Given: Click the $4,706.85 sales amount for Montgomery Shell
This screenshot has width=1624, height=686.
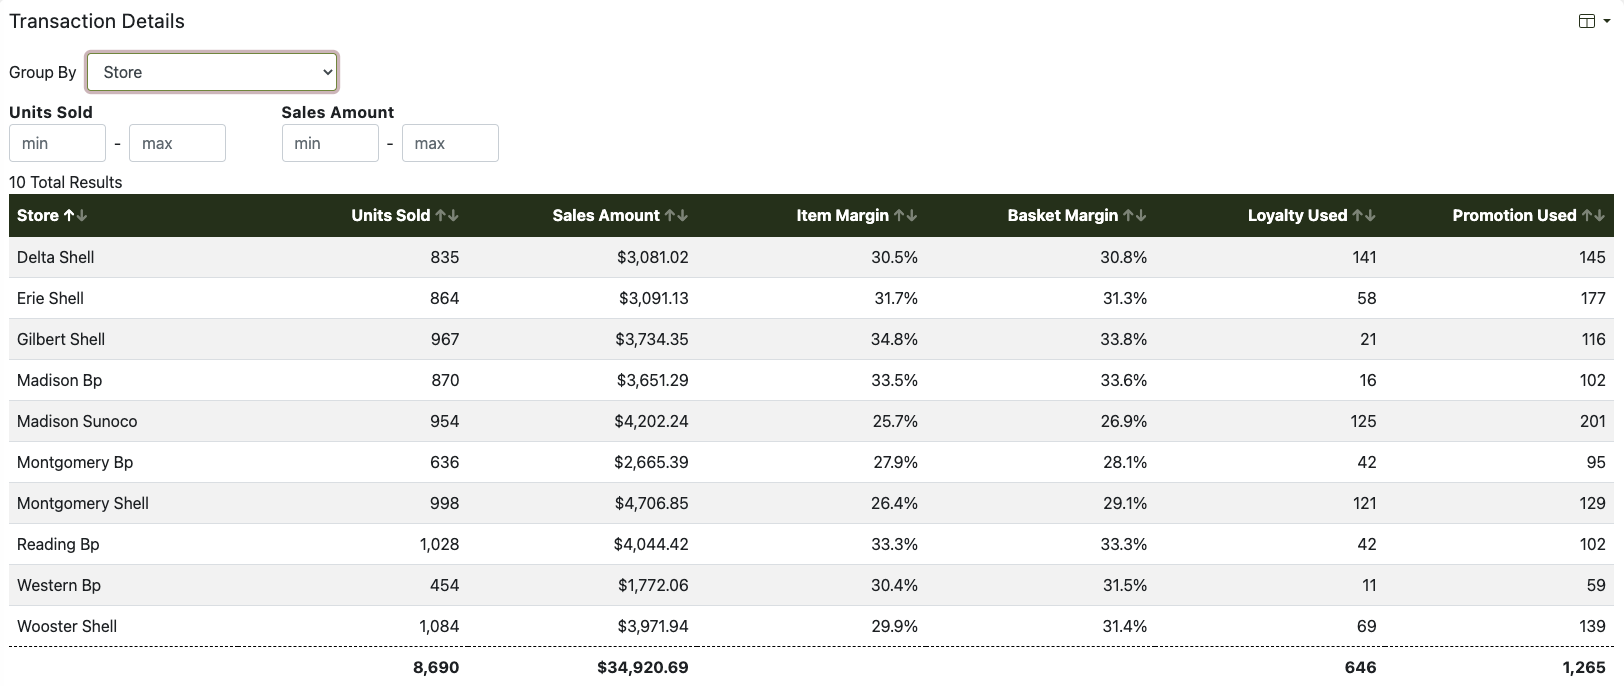Looking at the screenshot, I should 652,503.
